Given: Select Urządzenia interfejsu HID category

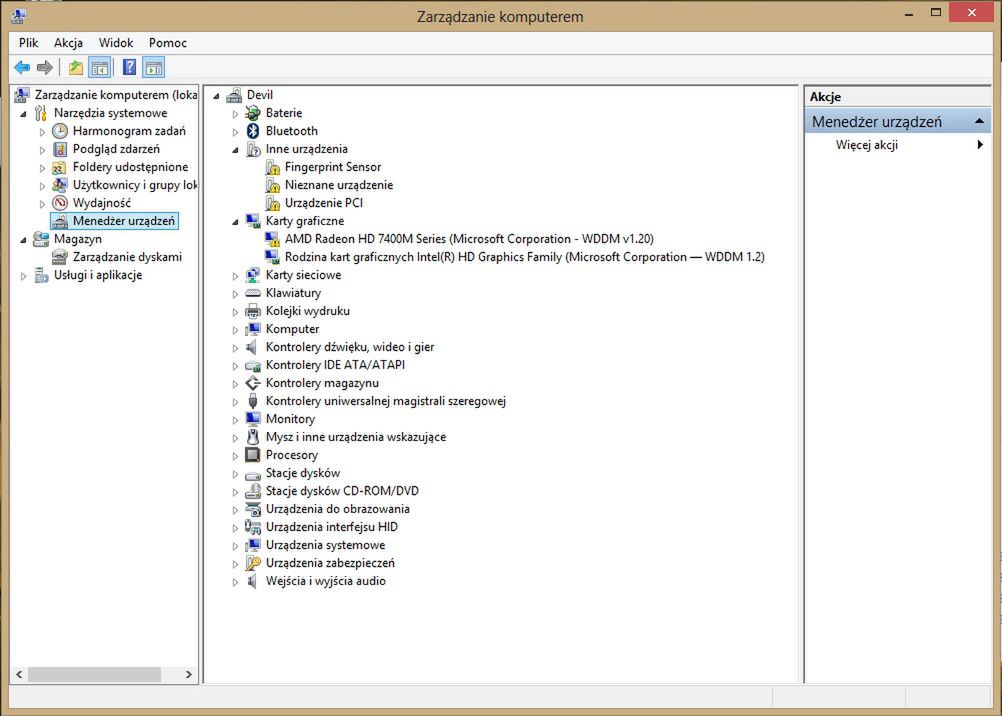Looking at the screenshot, I should [x=332, y=527].
